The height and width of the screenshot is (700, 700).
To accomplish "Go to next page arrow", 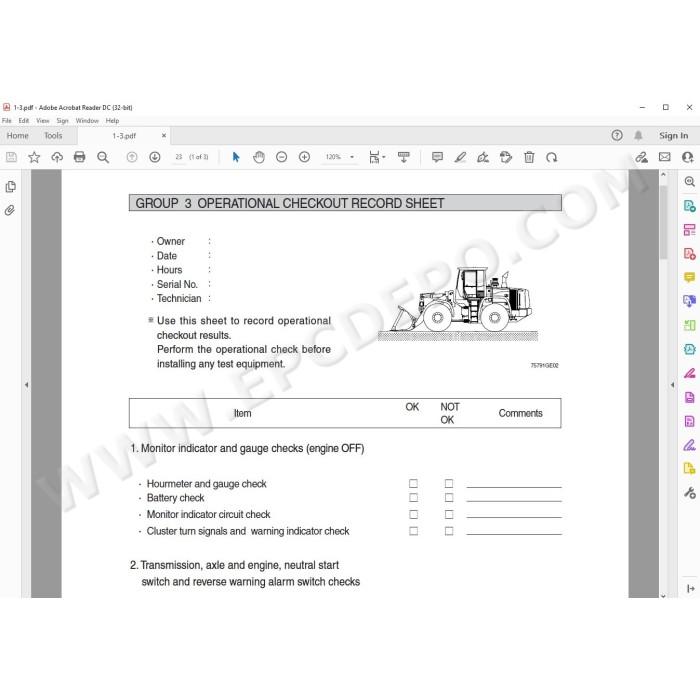I will click(154, 157).
